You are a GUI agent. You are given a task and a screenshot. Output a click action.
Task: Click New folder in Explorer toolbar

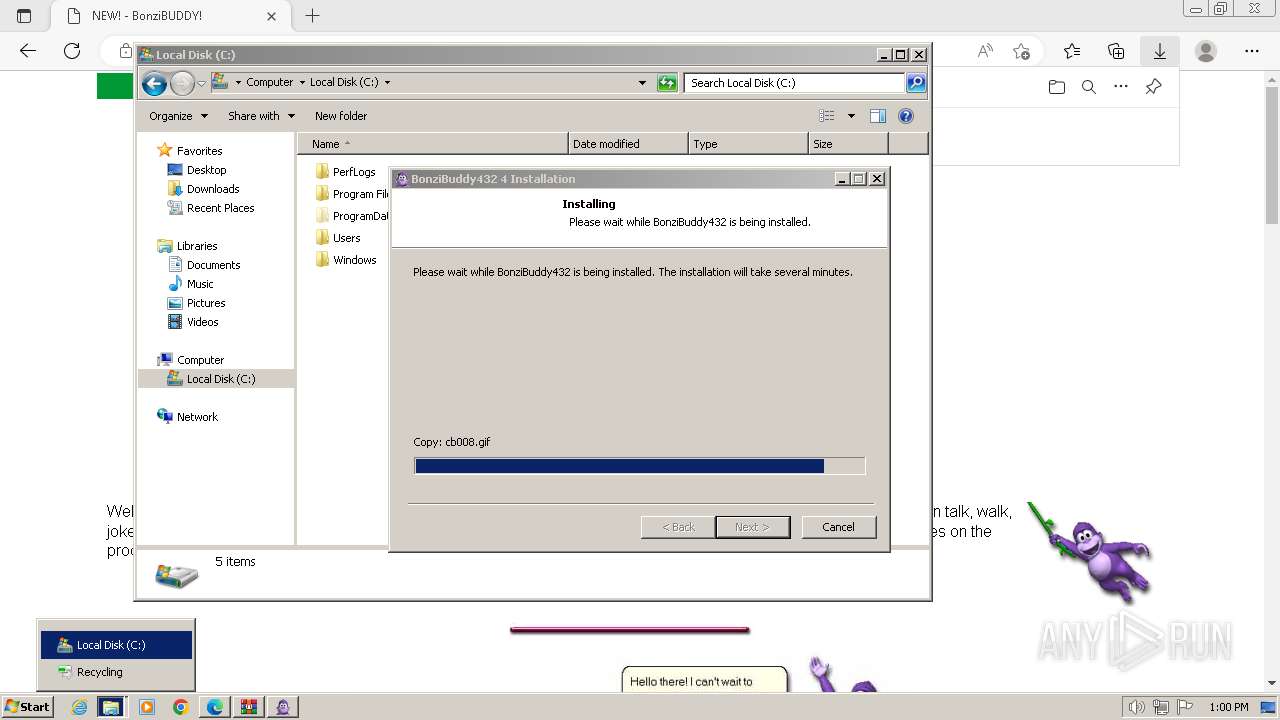[341, 116]
